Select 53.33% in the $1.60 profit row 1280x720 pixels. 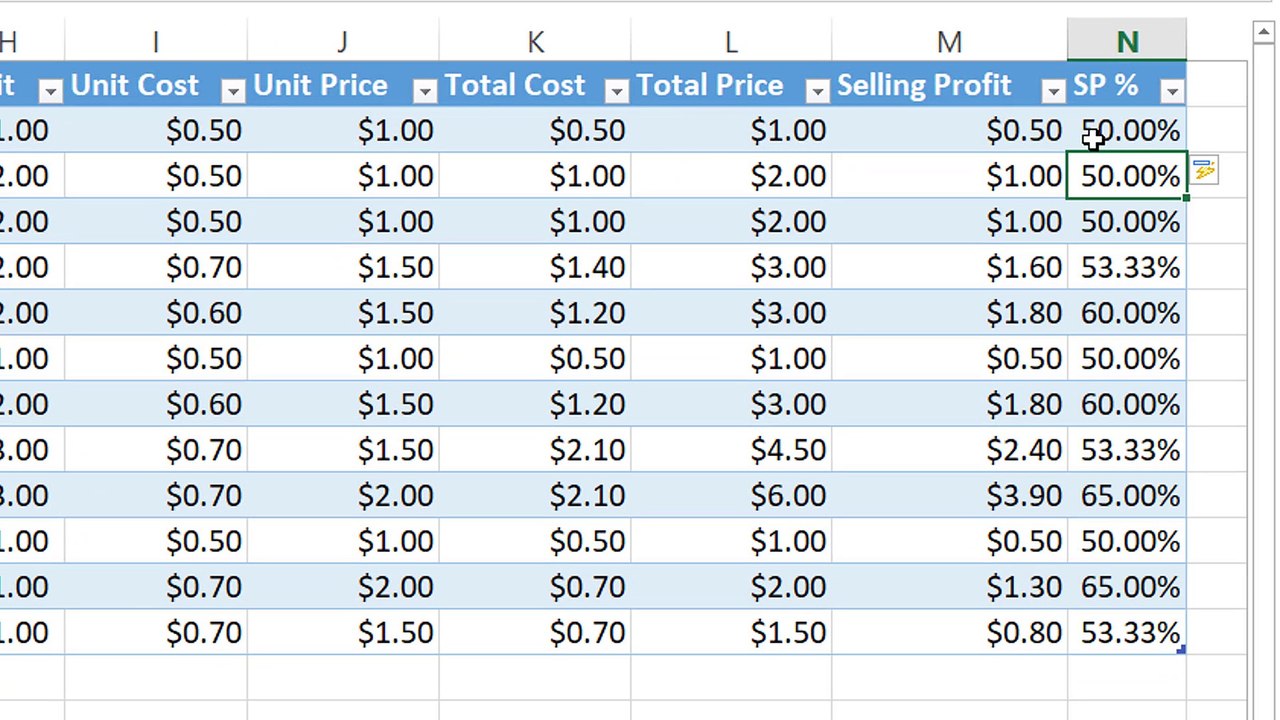click(1127, 267)
